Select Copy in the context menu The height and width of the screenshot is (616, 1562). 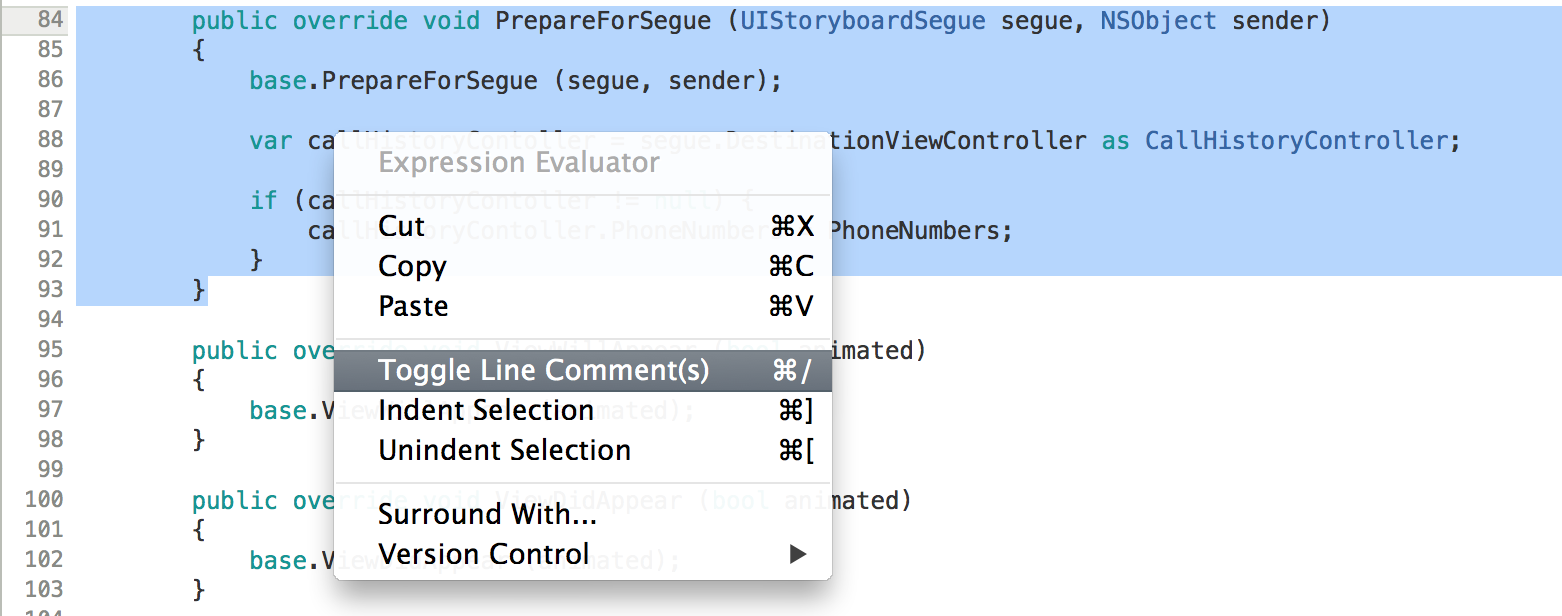coord(412,267)
